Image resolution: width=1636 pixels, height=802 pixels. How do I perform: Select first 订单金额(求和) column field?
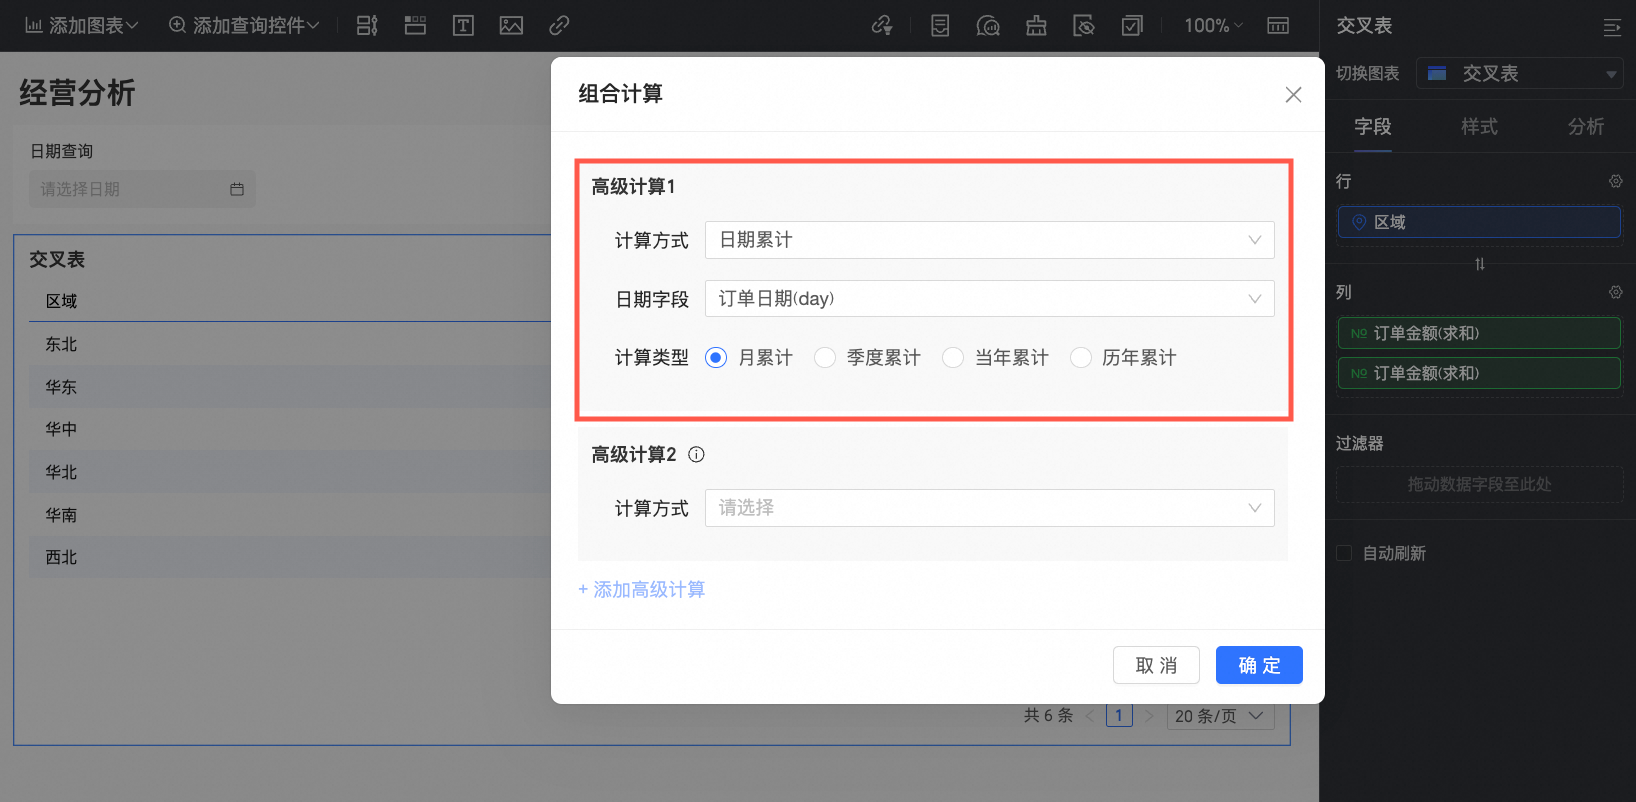[1479, 333]
